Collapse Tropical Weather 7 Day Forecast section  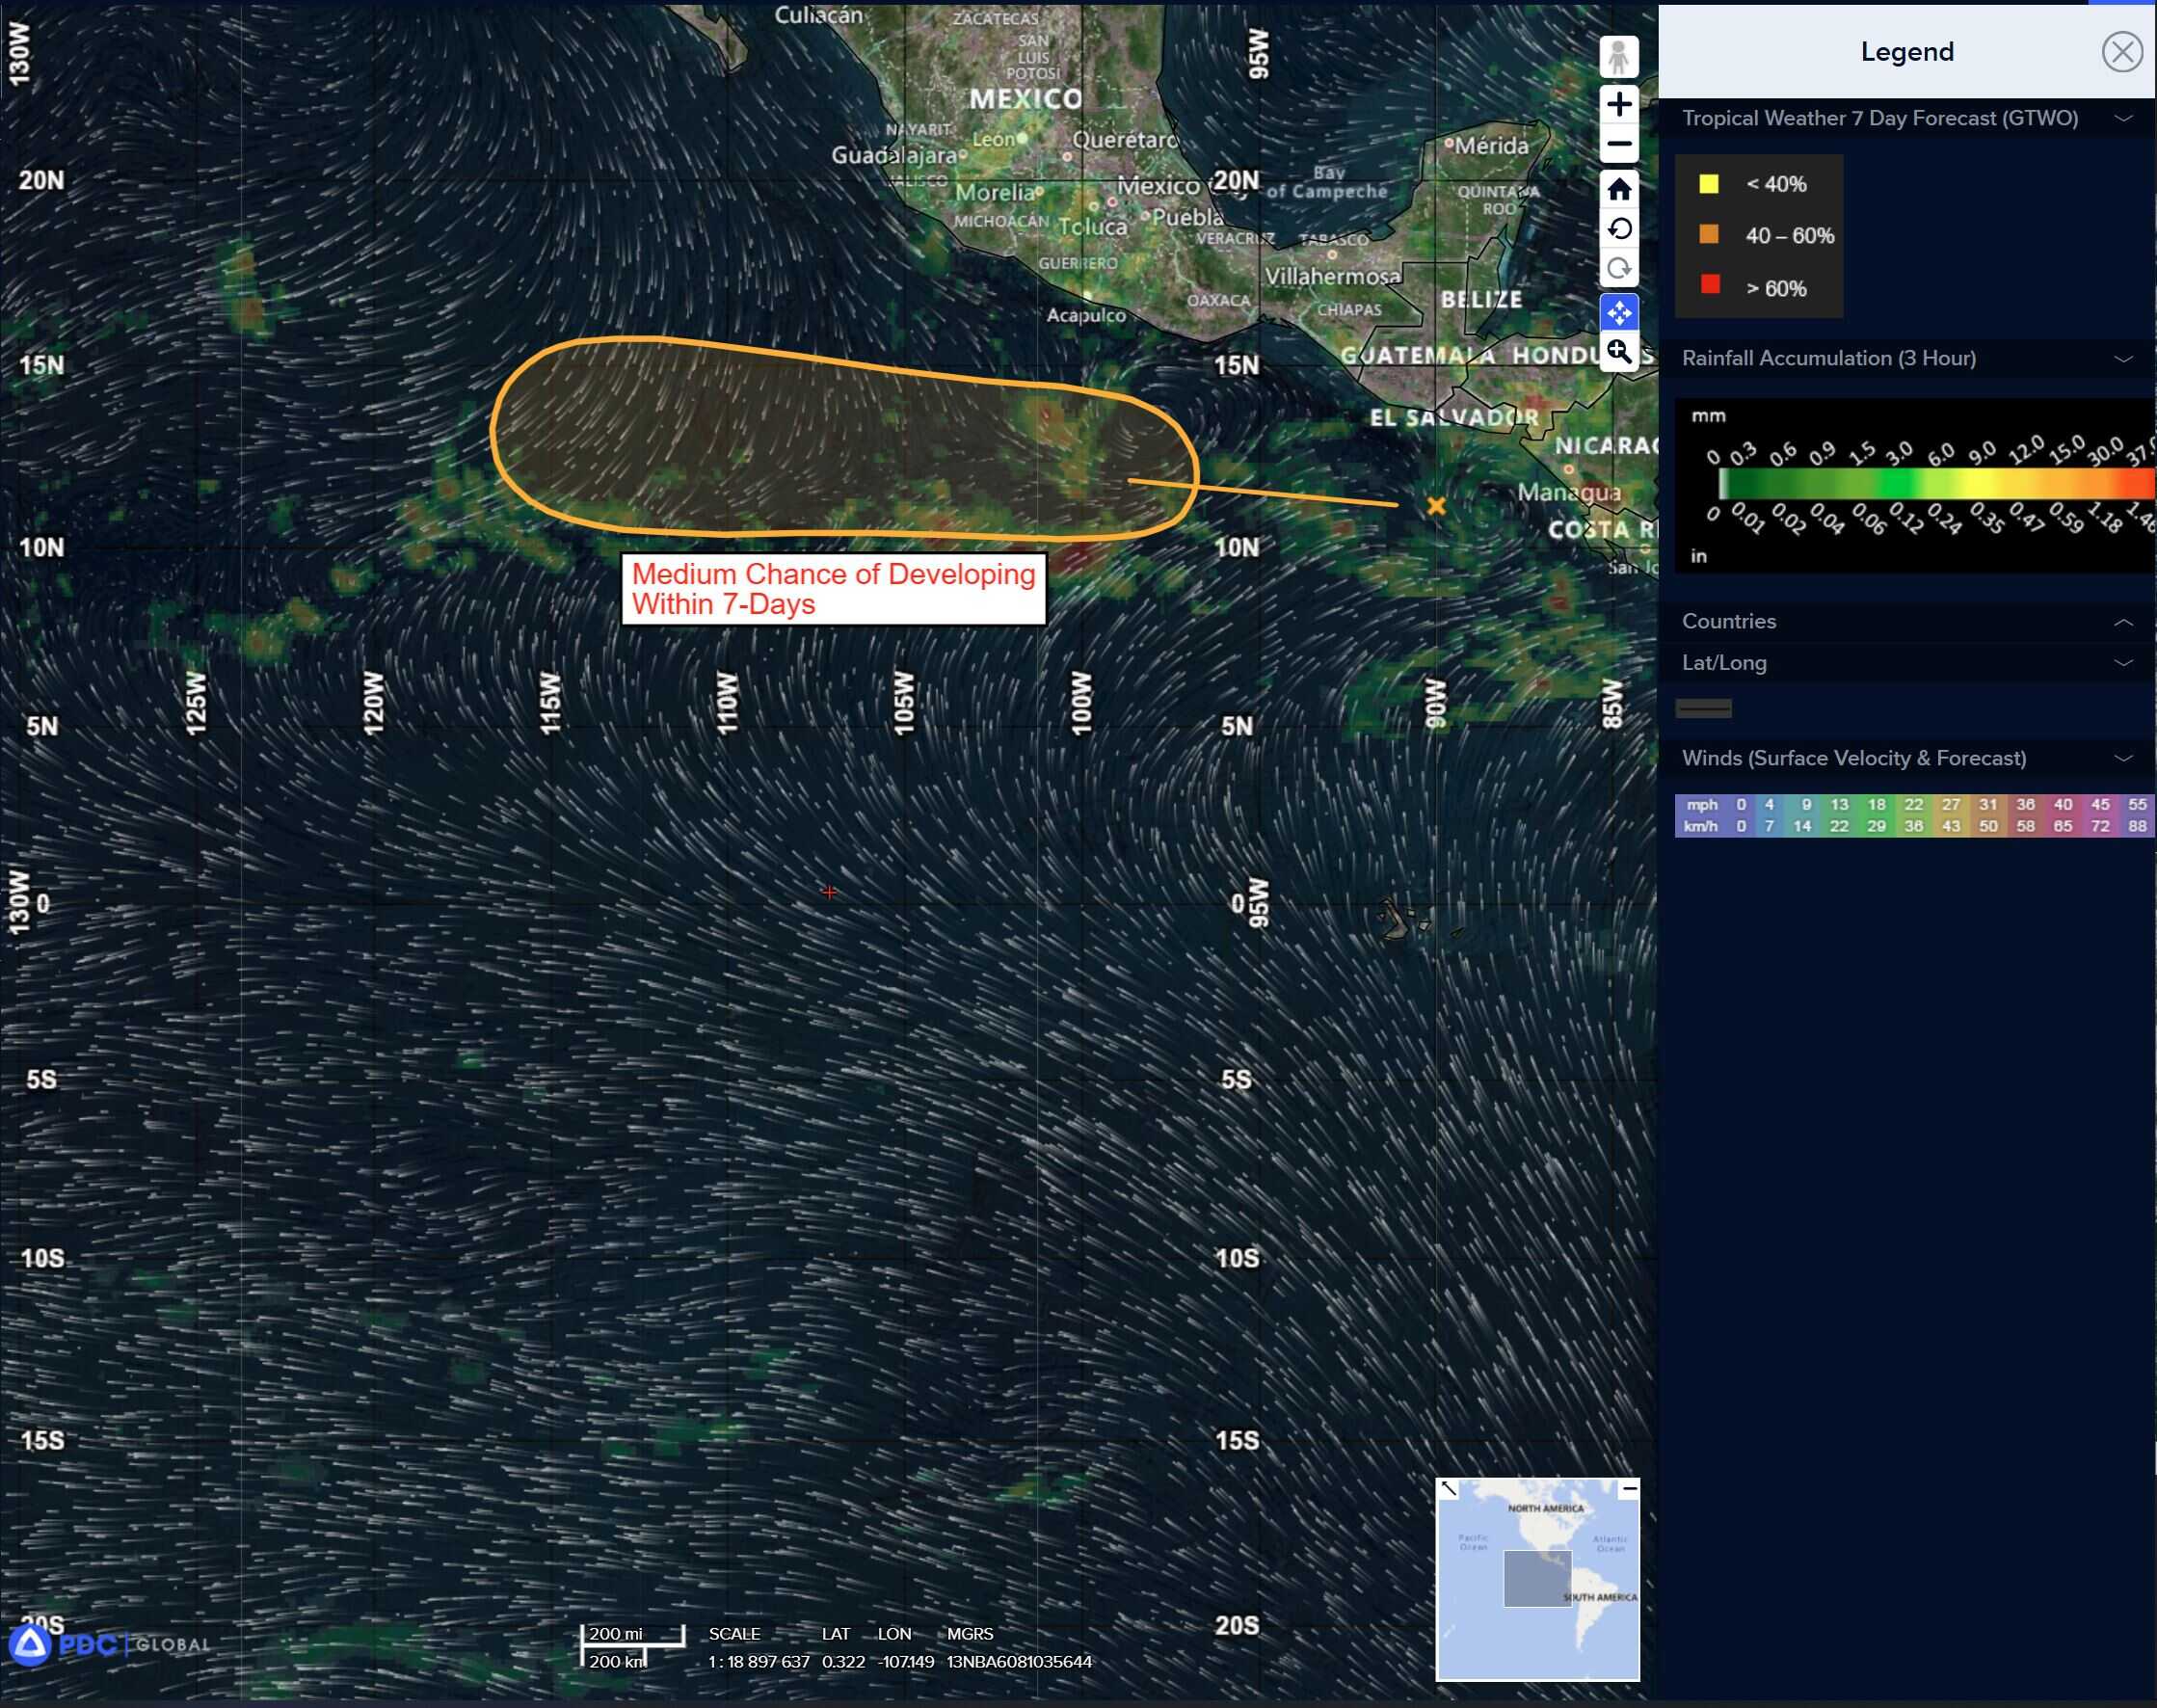[x=2123, y=119]
